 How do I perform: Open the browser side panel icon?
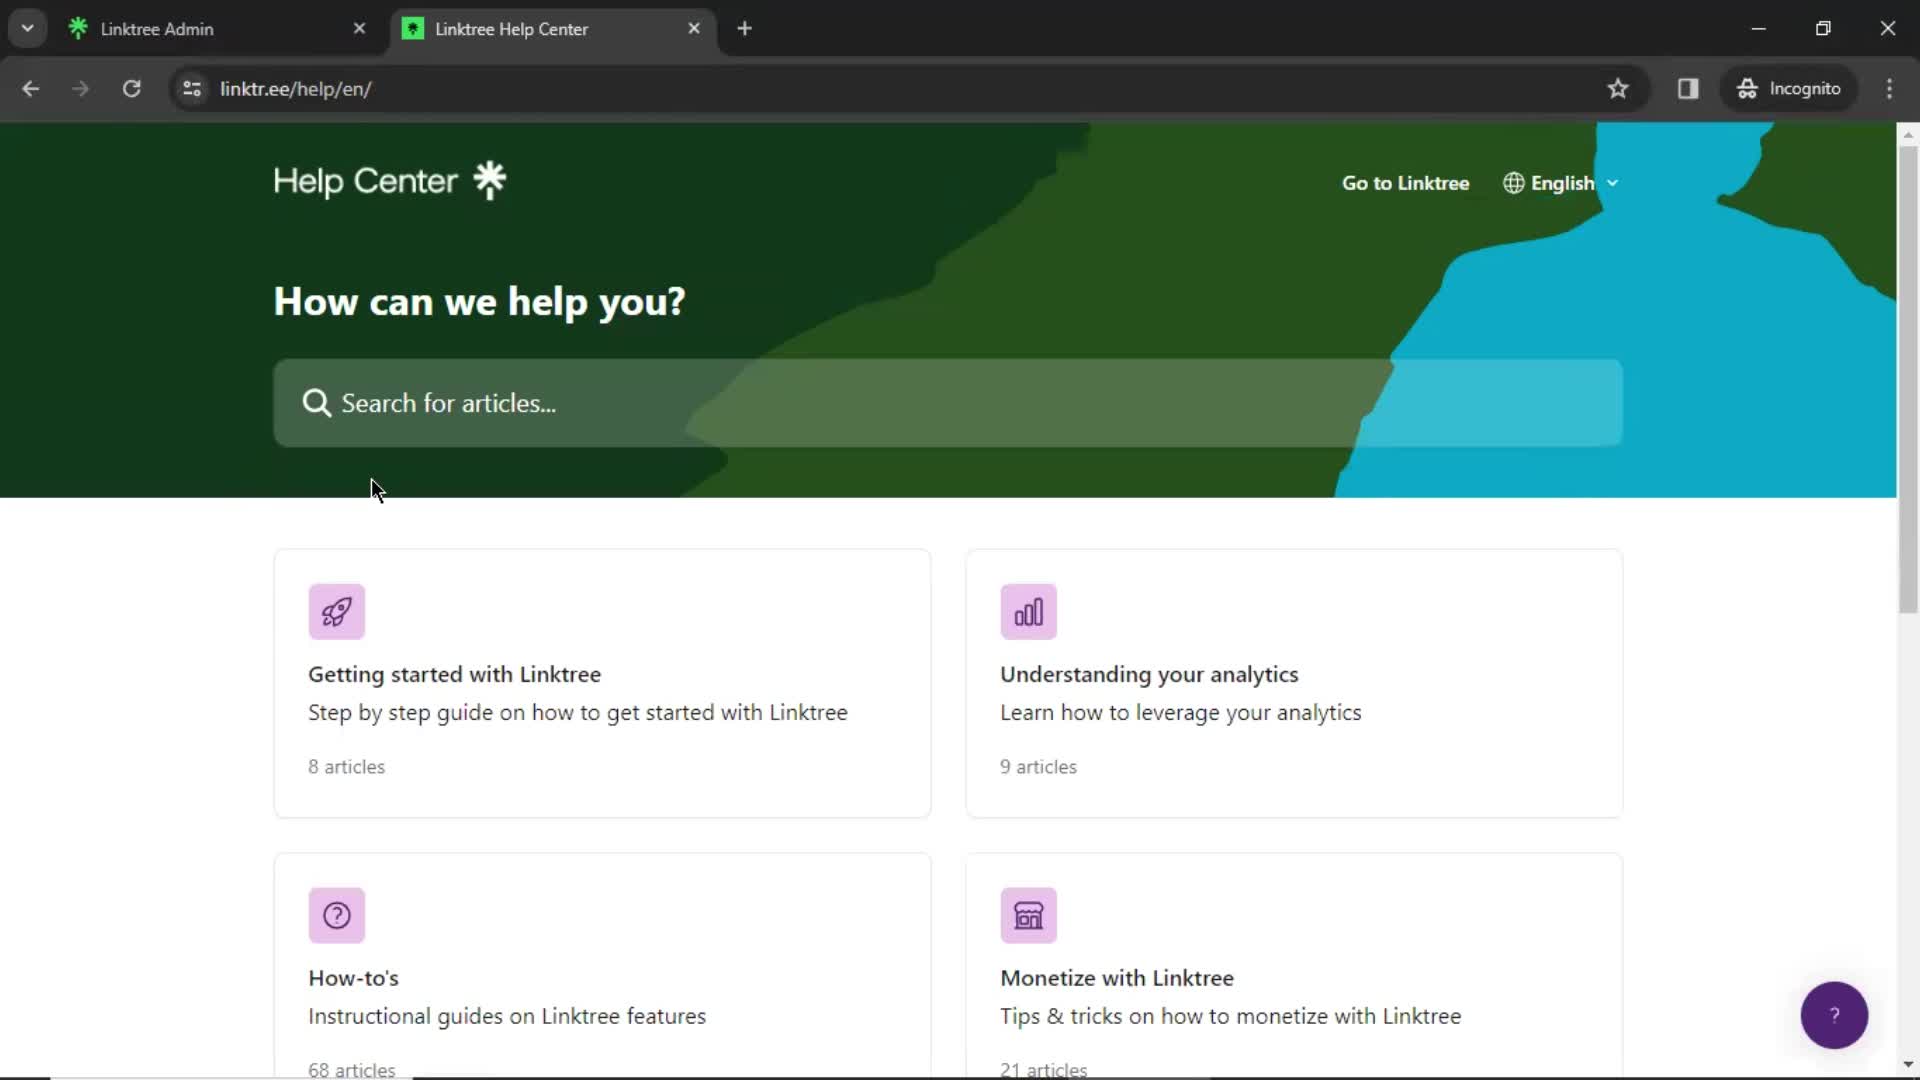click(x=1688, y=89)
